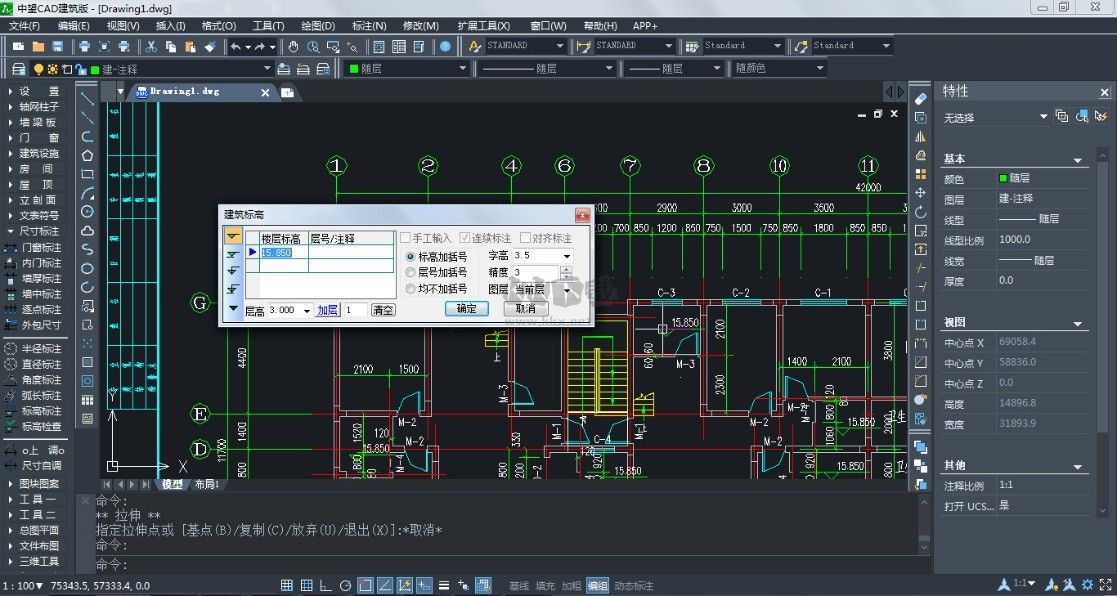Click the 15.850 elevation cell
This screenshot has width=1117, height=596.
[277, 253]
